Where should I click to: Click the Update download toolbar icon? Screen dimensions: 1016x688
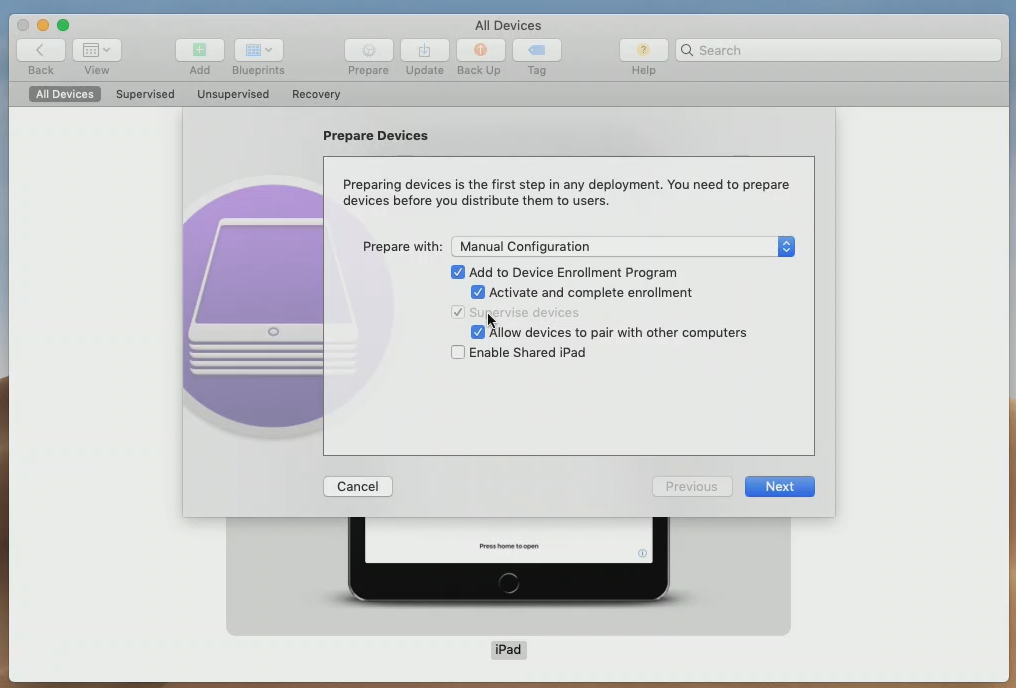click(x=424, y=50)
